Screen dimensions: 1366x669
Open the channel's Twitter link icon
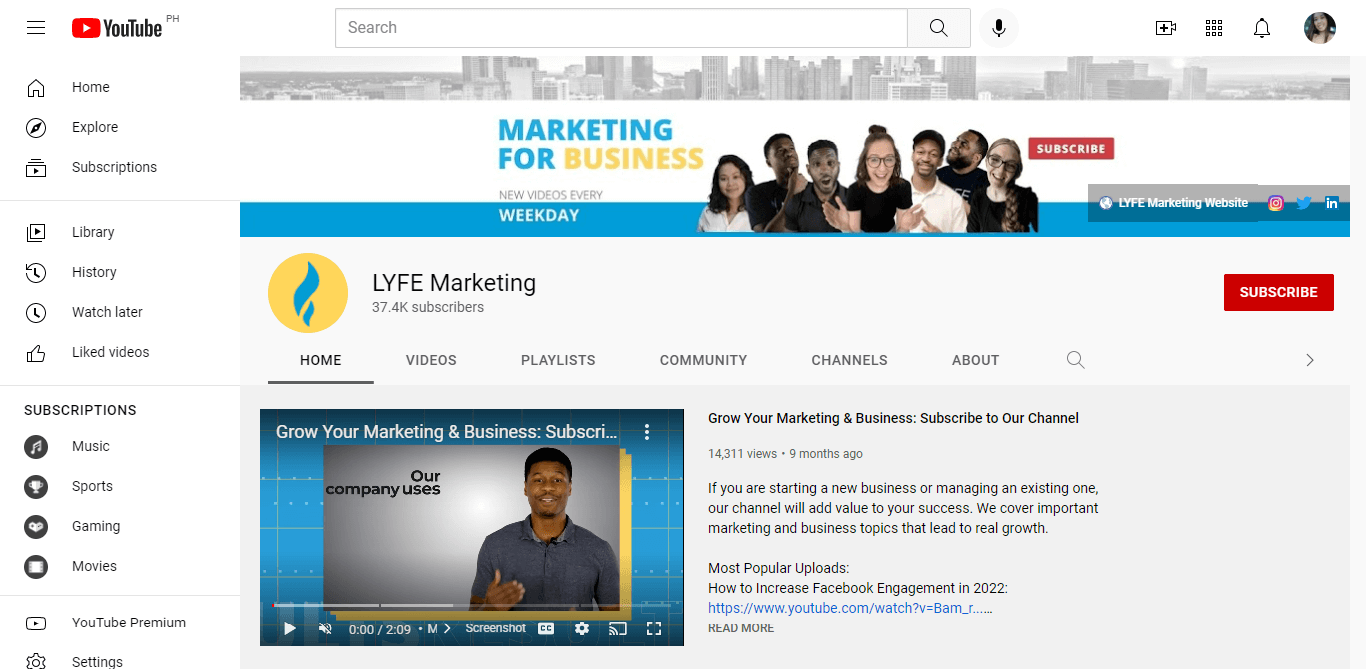click(x=1304, y=203)
